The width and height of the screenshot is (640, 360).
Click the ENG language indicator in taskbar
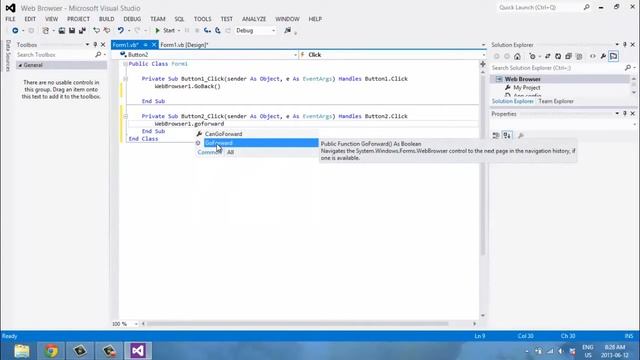coord(588,347)
